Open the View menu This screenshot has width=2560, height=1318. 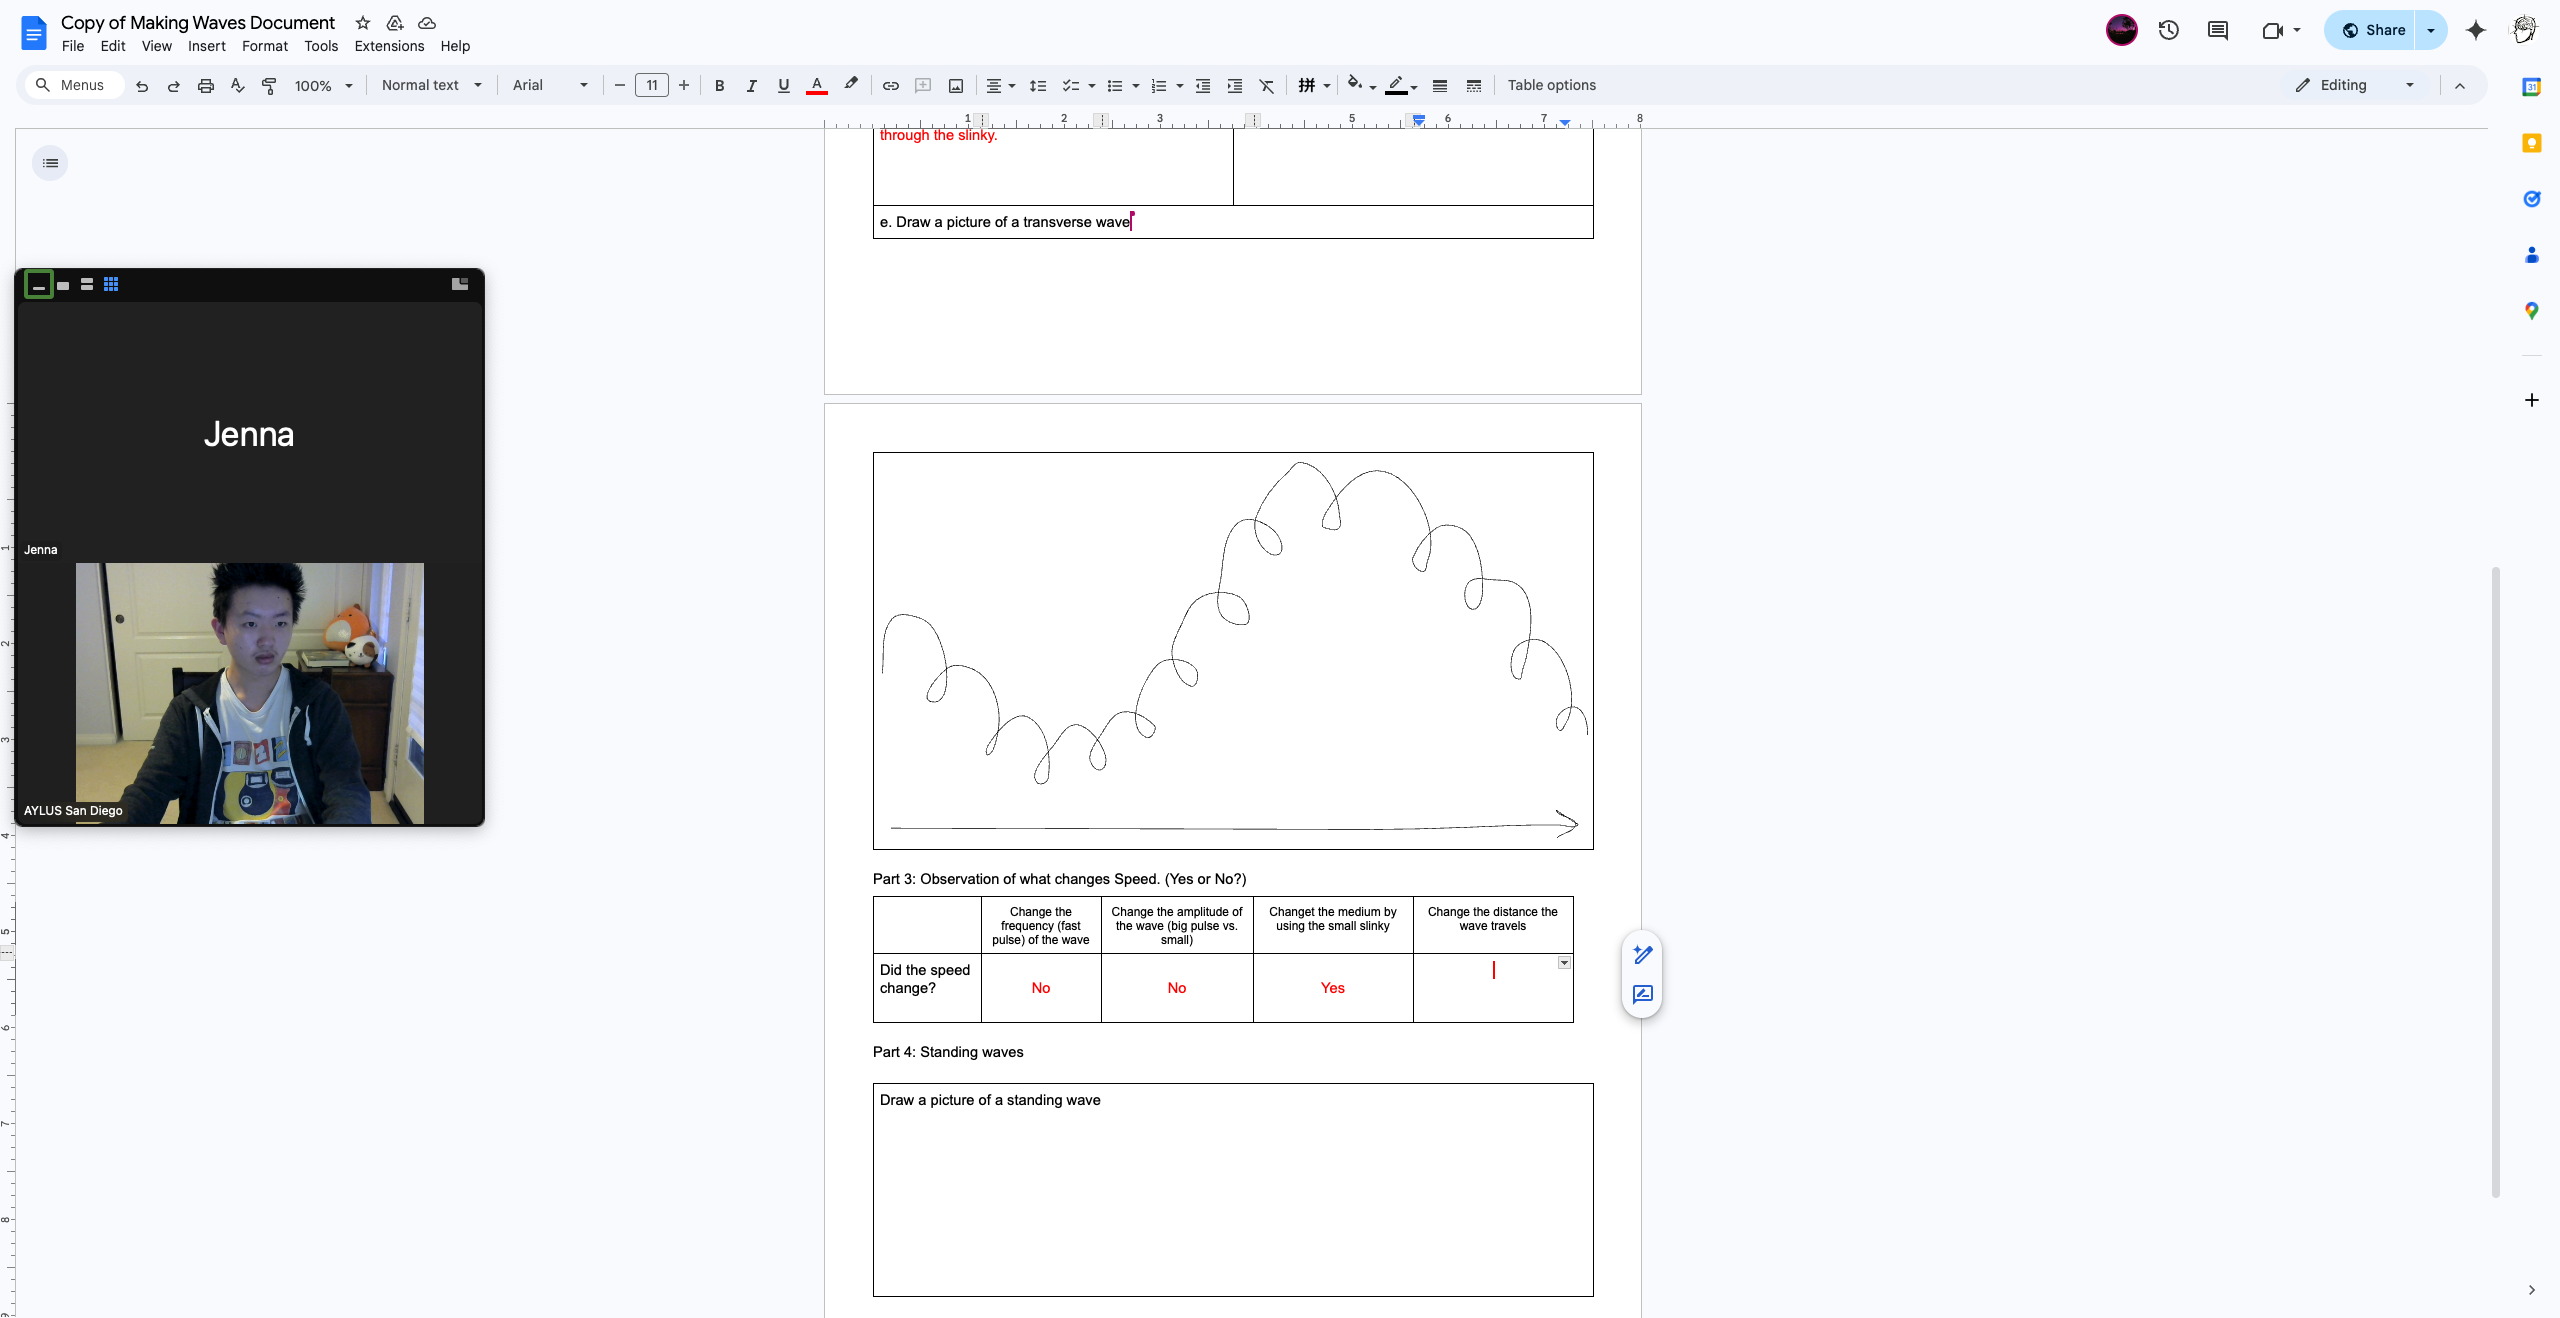[157, 46]
